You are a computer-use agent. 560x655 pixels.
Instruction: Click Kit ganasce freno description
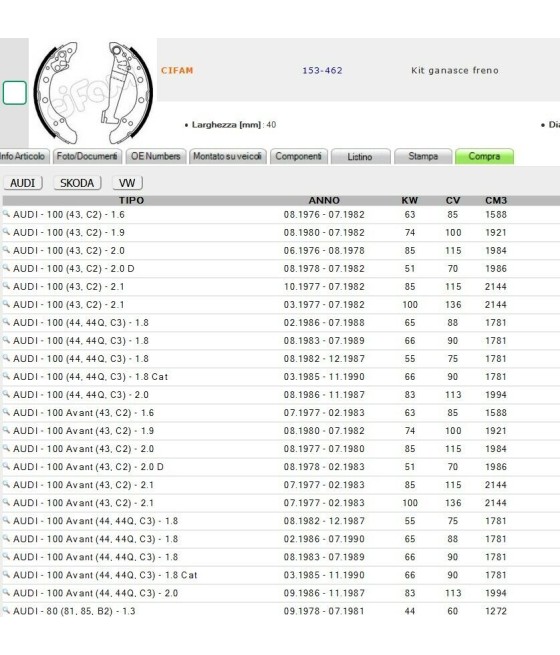click(x=455, y=70)
